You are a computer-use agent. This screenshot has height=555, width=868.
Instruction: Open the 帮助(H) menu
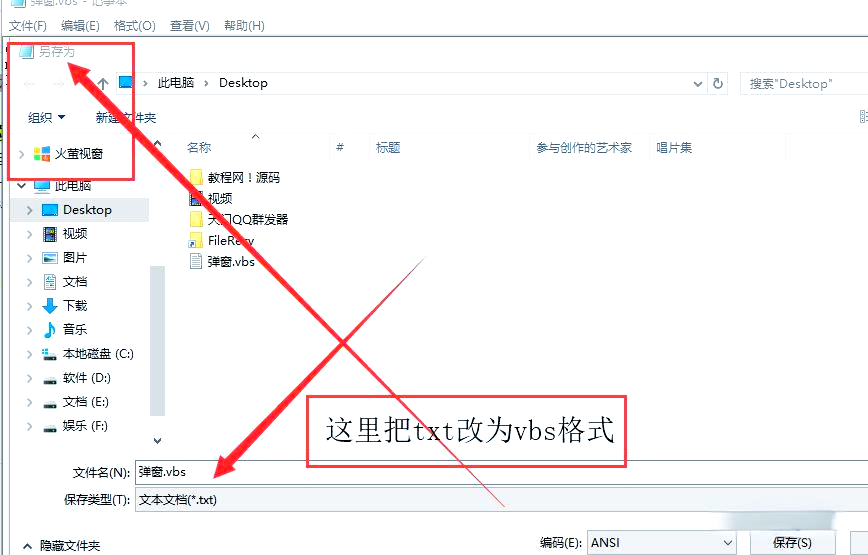click(244, 25)
